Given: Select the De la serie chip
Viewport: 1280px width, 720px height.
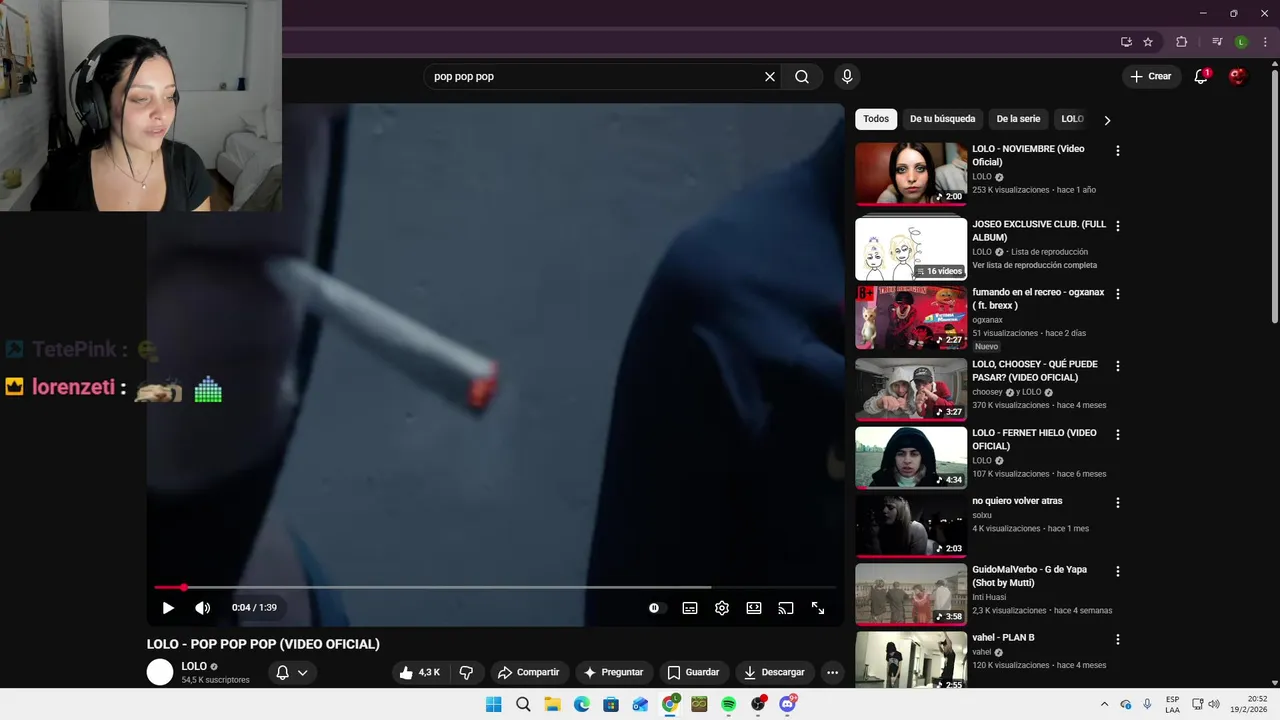Looking at the screenshot, I should pos(1018,119).
